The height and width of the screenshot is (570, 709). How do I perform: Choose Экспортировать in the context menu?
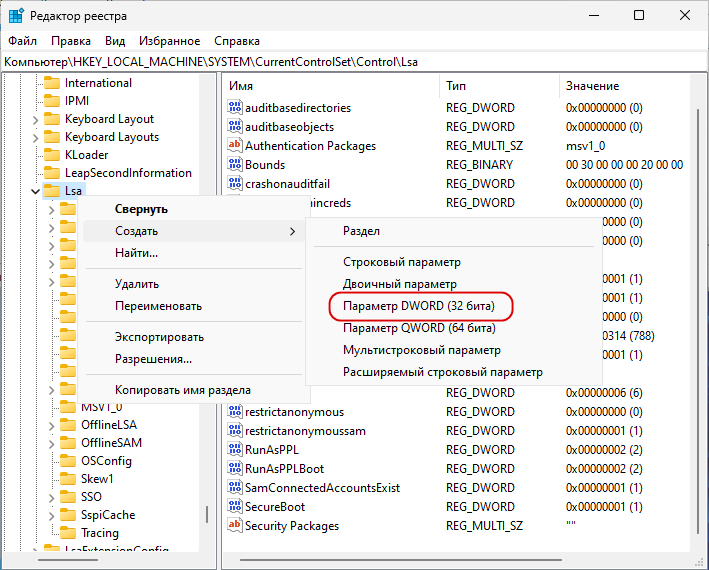click(194, 337)
